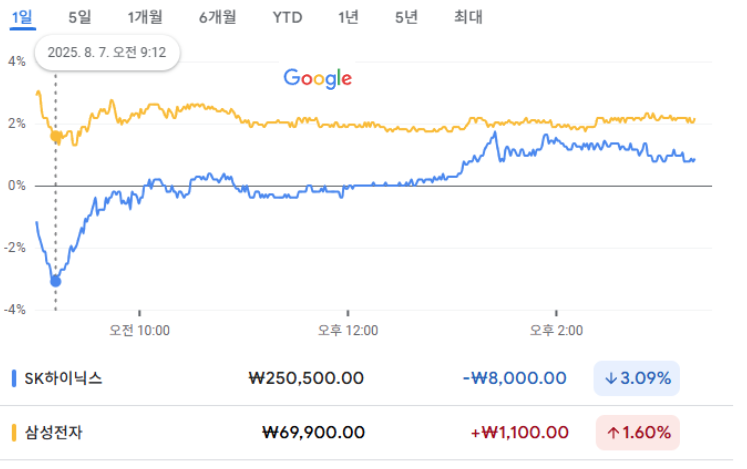This screenshot has width=747, height=469.
Task: Select the 6개월 chart range
Action: coord(217,18)
